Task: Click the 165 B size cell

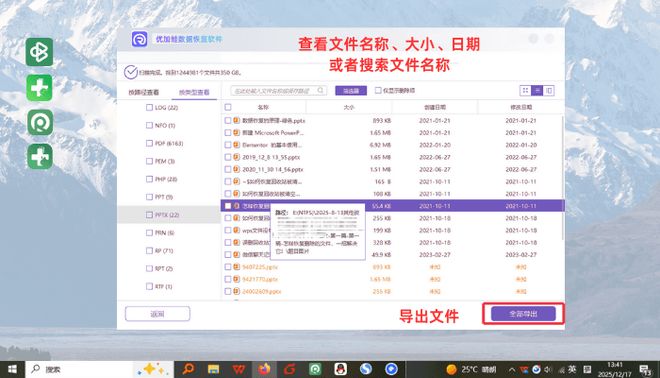Action: (383, 181)
